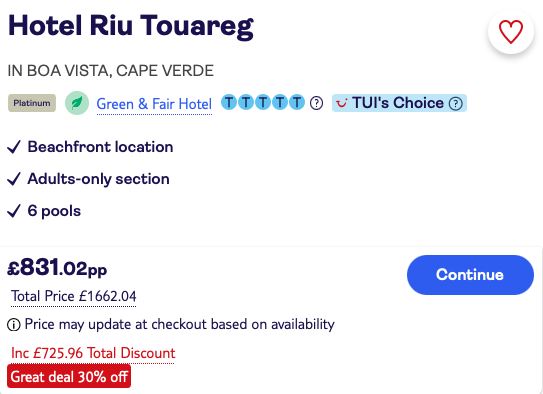This screenshot has height=394, width=543.
Task: Click the fifth T rating circle
Action: click(x=297, y=102)
